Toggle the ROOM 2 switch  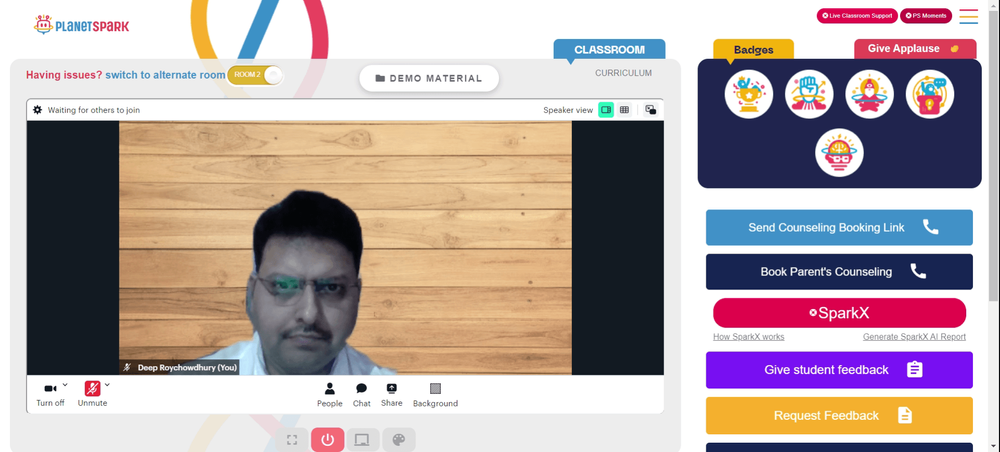(x=254, y=75)
